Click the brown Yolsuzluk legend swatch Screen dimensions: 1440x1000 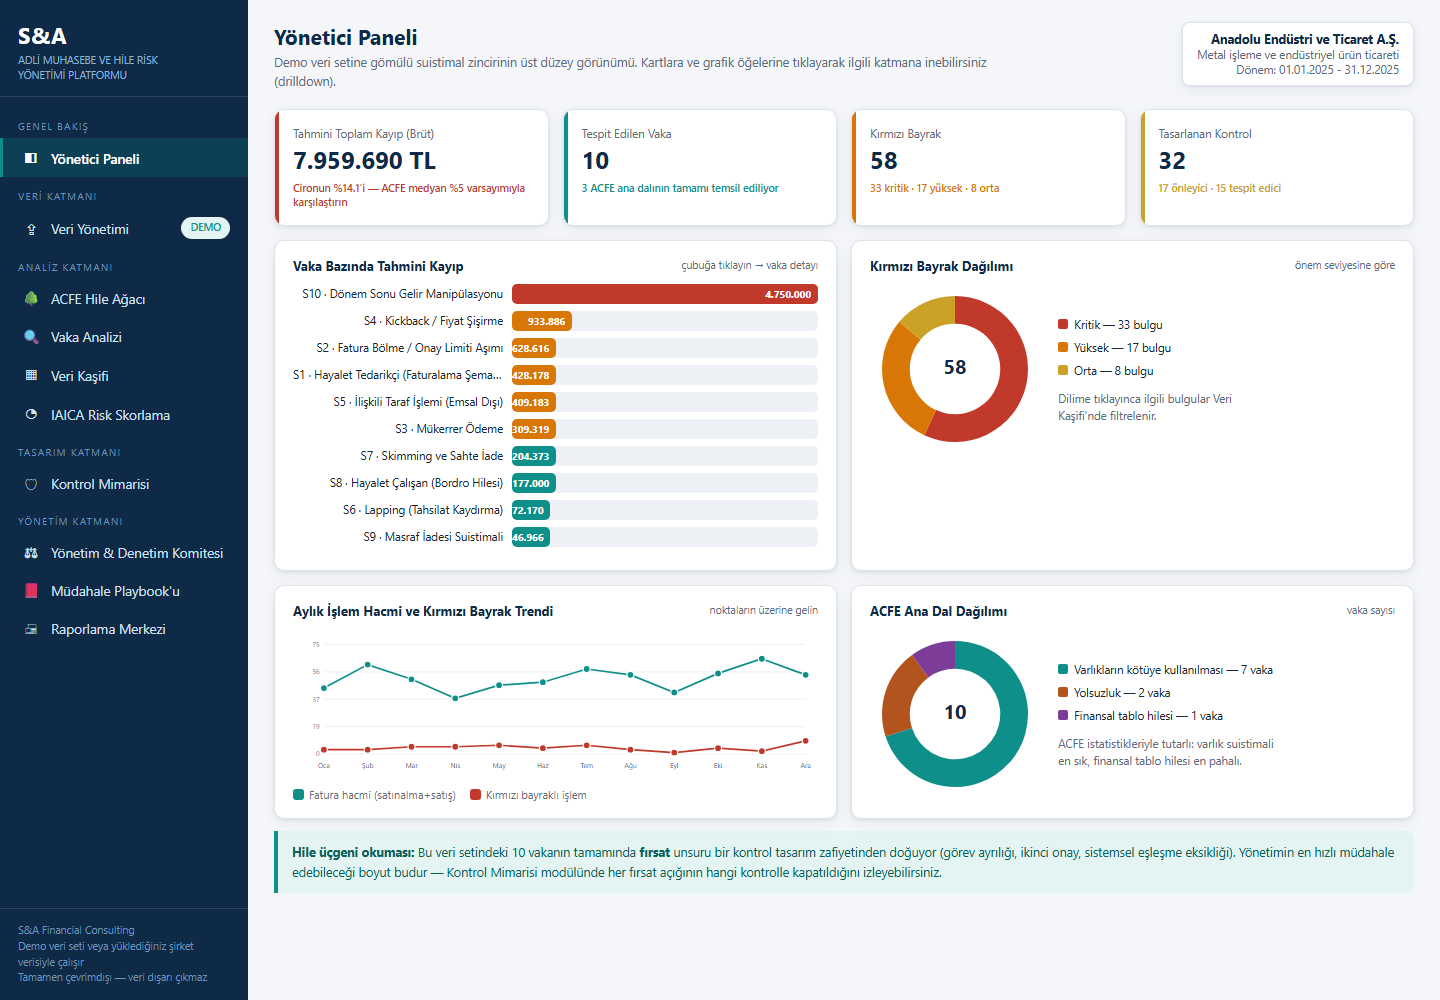pos(1063,693)
